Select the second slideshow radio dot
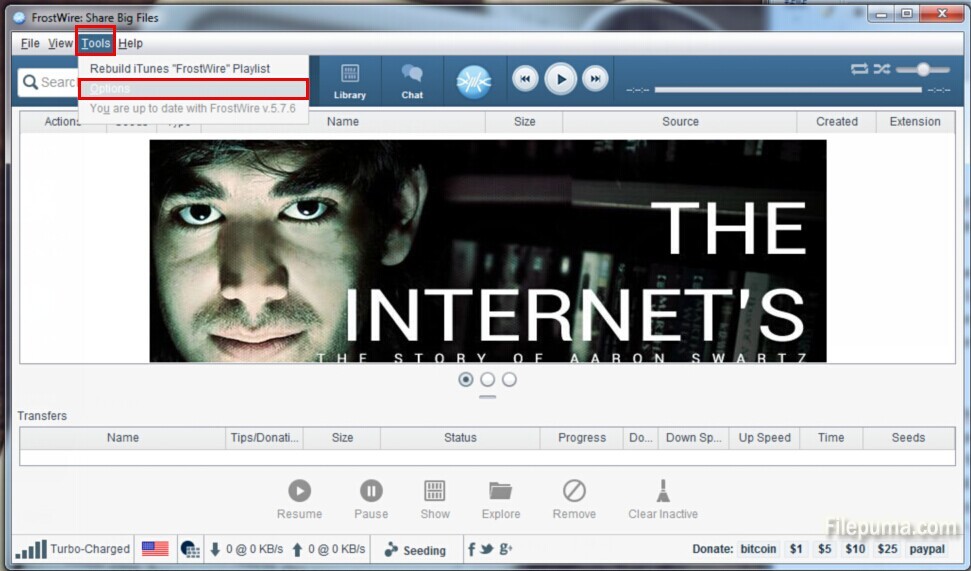Screen dimensions: 971x571 [x=488, y=380]
